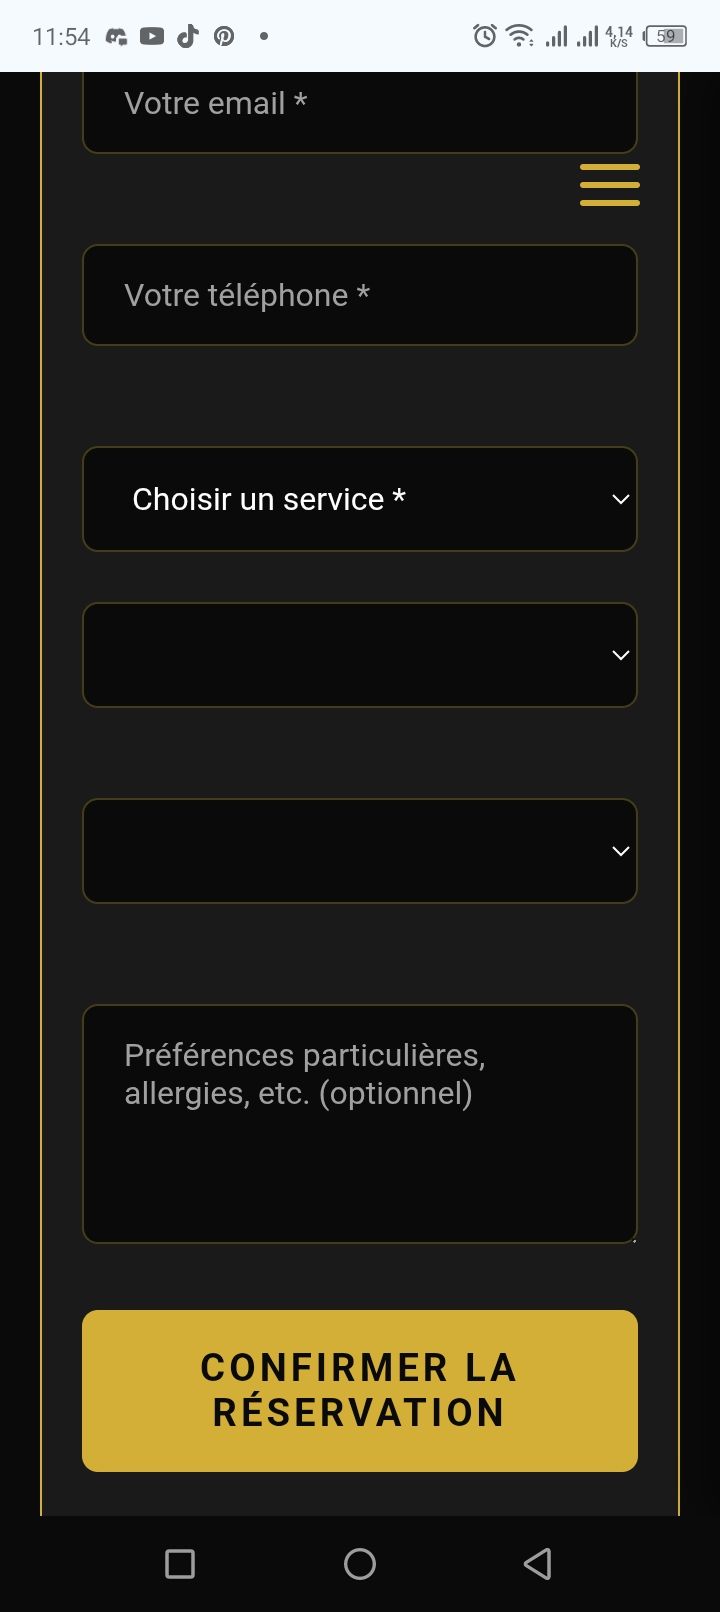
Task: Open recent apps with square button
Action: (x=180, y=1564)
